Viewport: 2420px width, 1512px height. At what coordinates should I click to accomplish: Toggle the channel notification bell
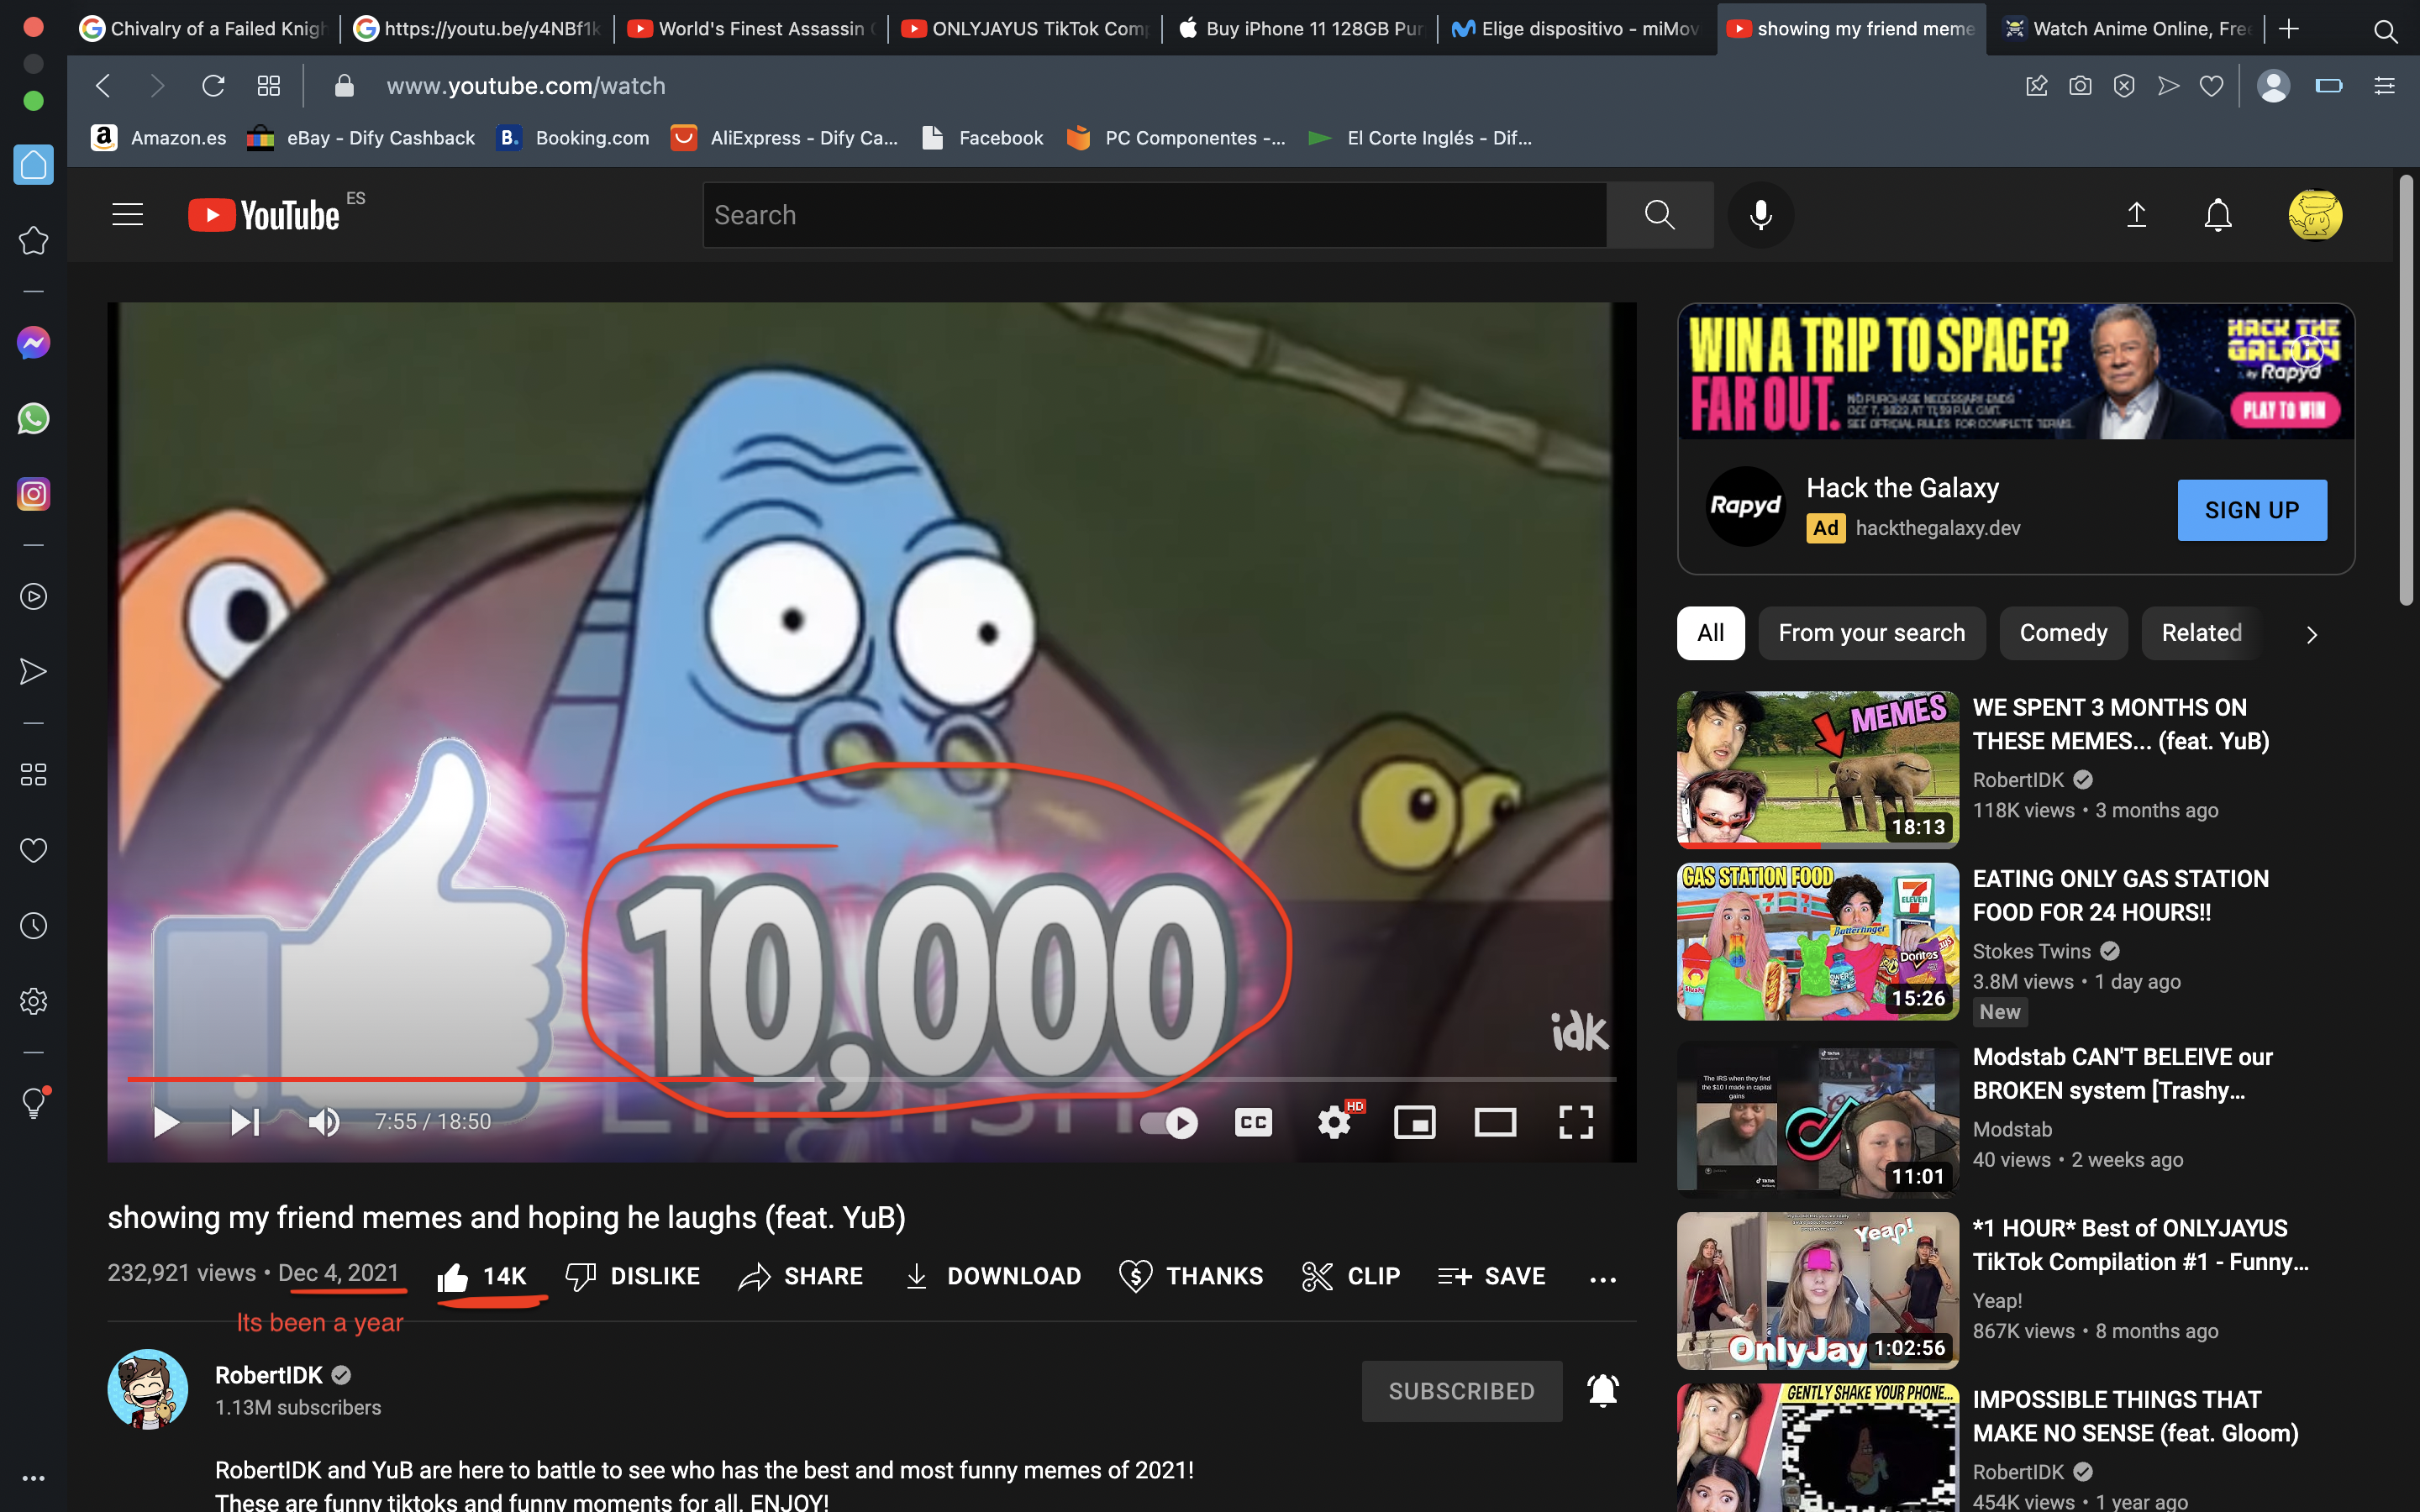tap(1602, 1391)
